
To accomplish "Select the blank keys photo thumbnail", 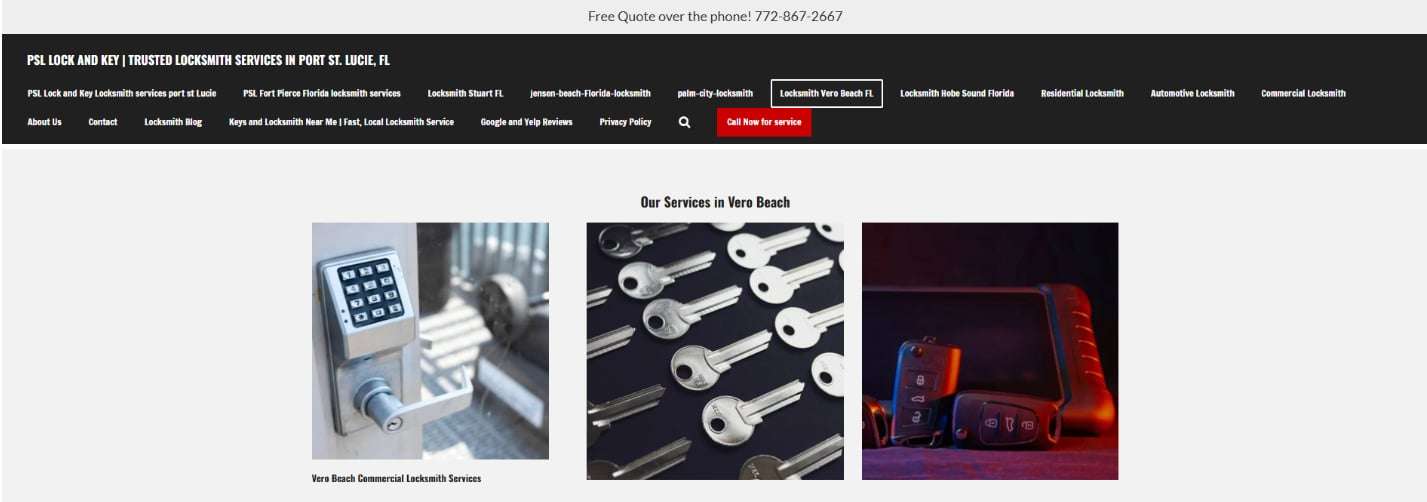I will pos(715,351).
